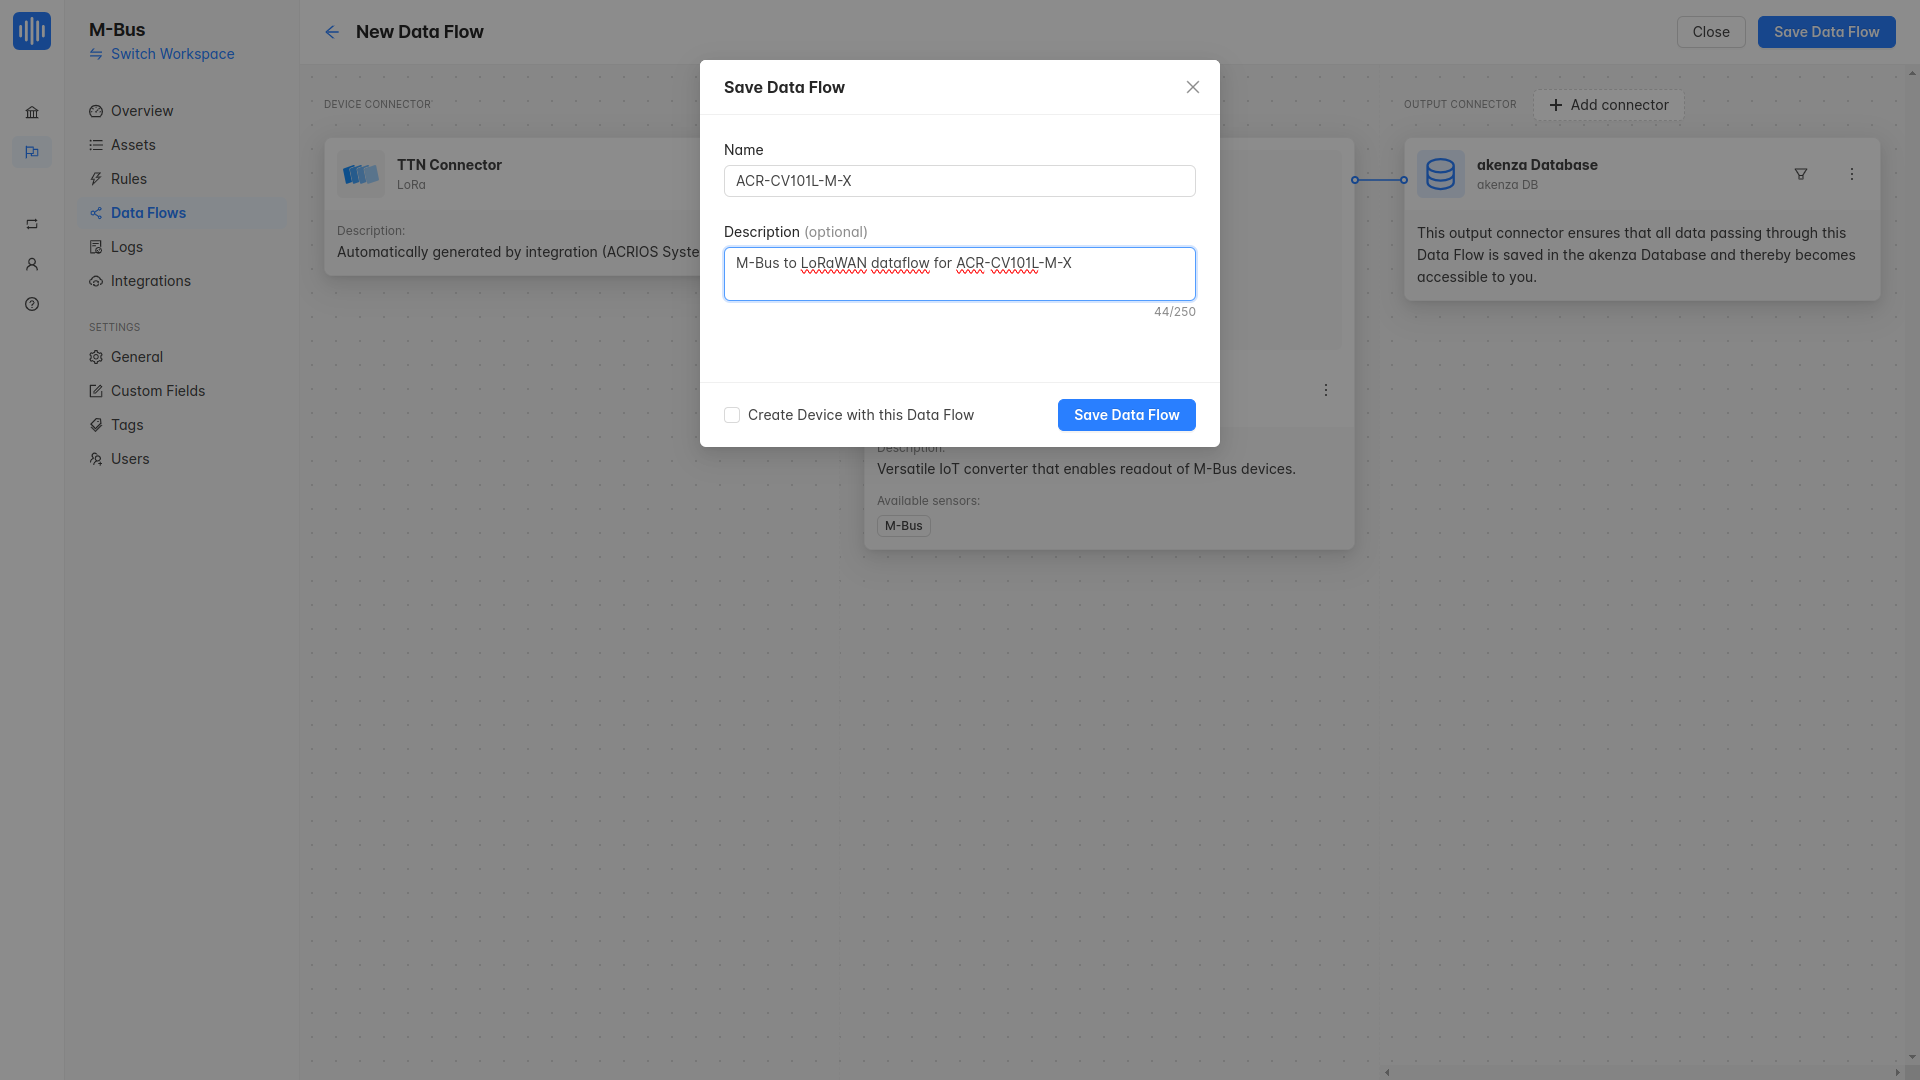
Task: Click the back arrow beside New Data Flow
Action: pos(332,32)
